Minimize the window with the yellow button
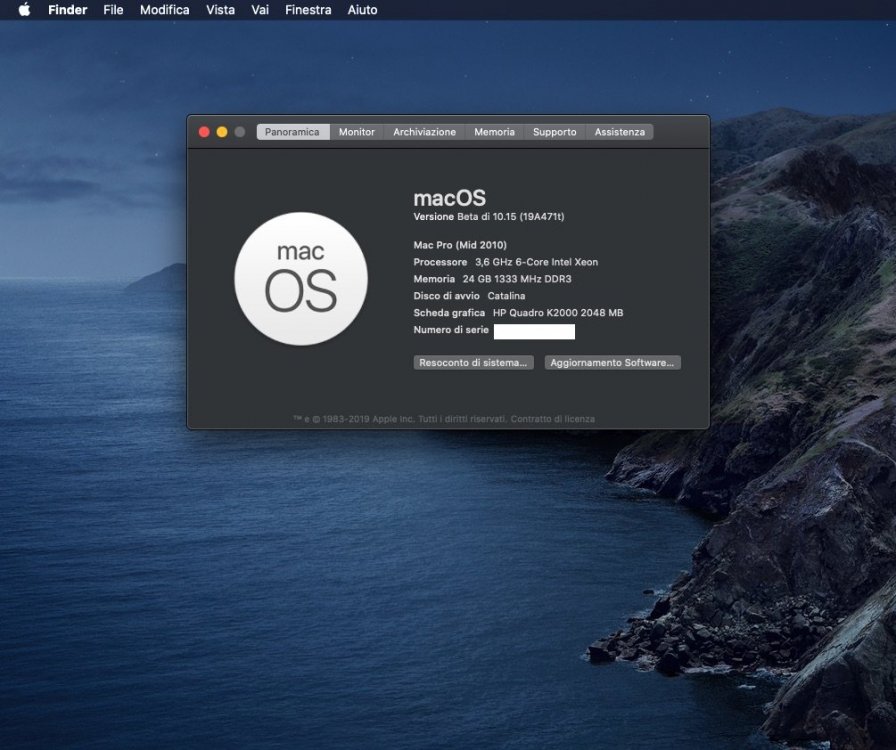896x750 pixels. pyautogui.click(x=222, y=132)
